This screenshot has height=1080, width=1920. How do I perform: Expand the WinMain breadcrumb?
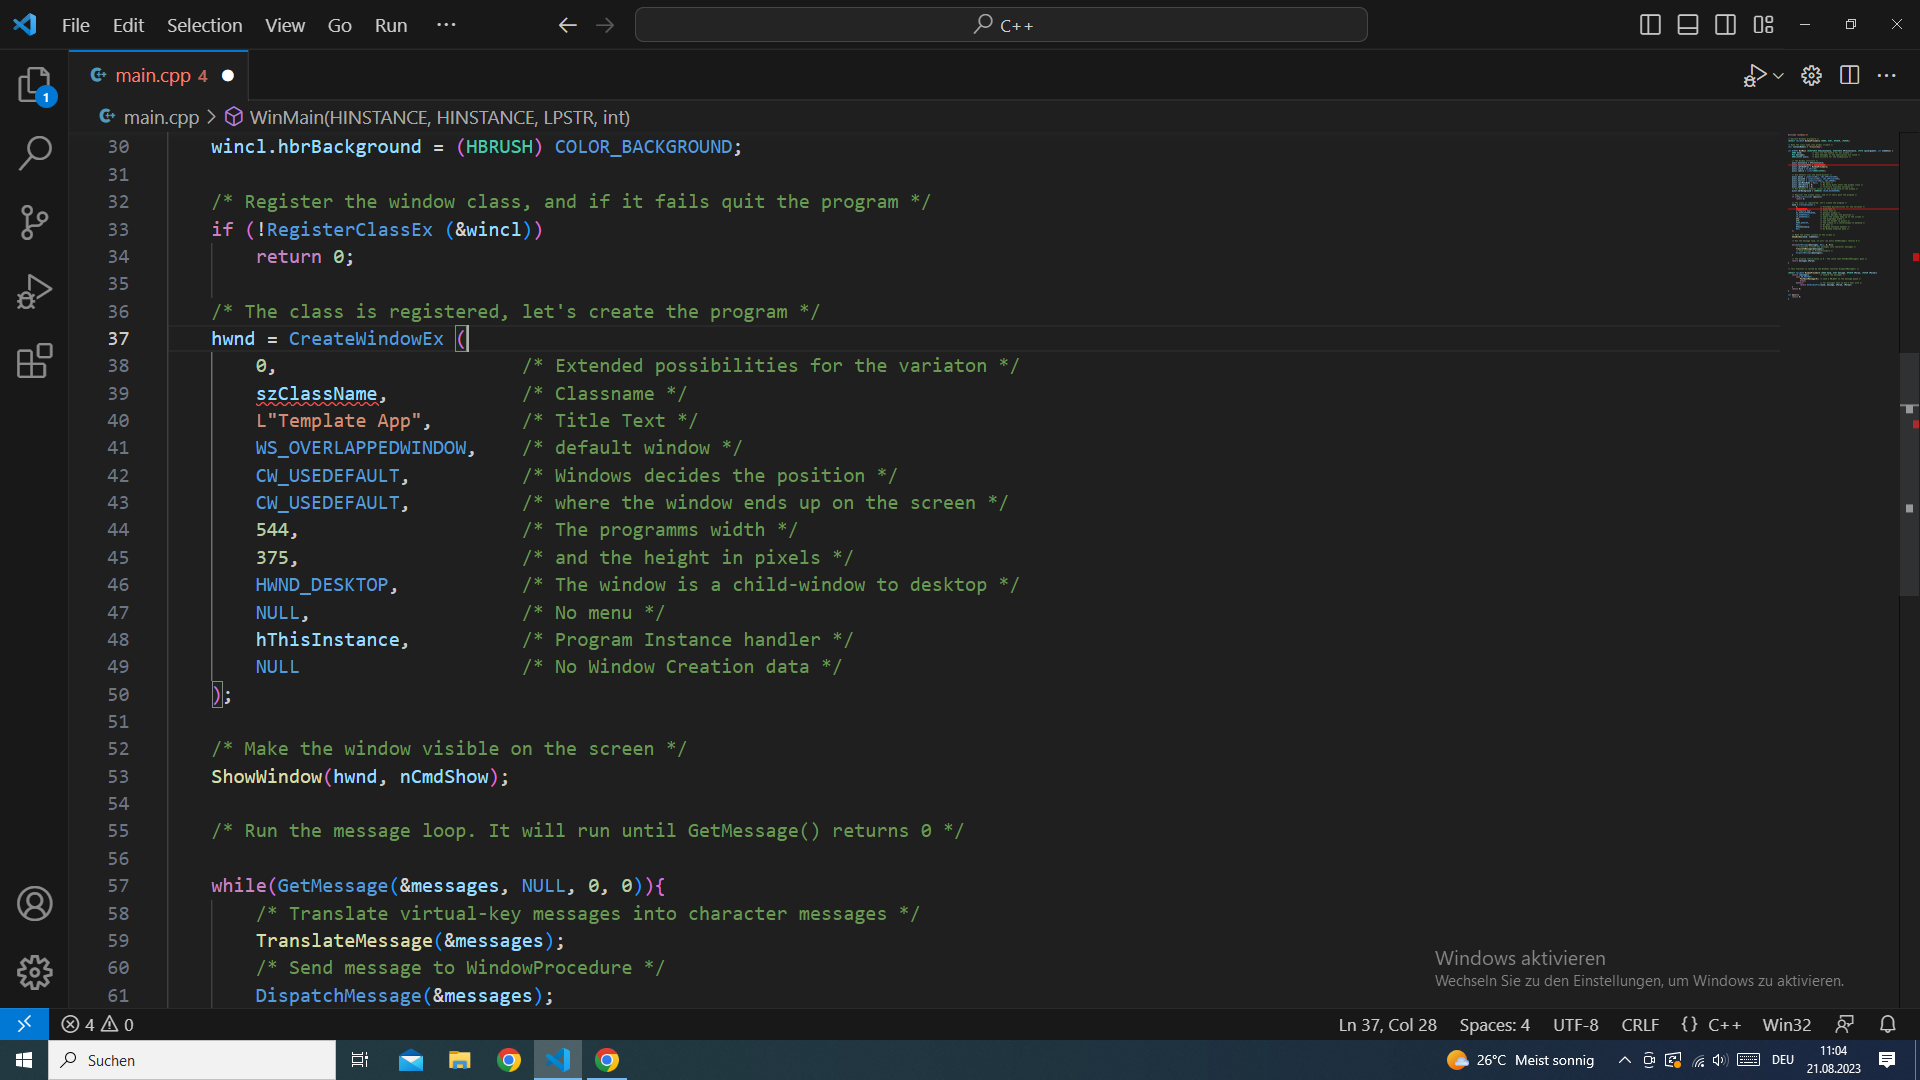point(439,117)
